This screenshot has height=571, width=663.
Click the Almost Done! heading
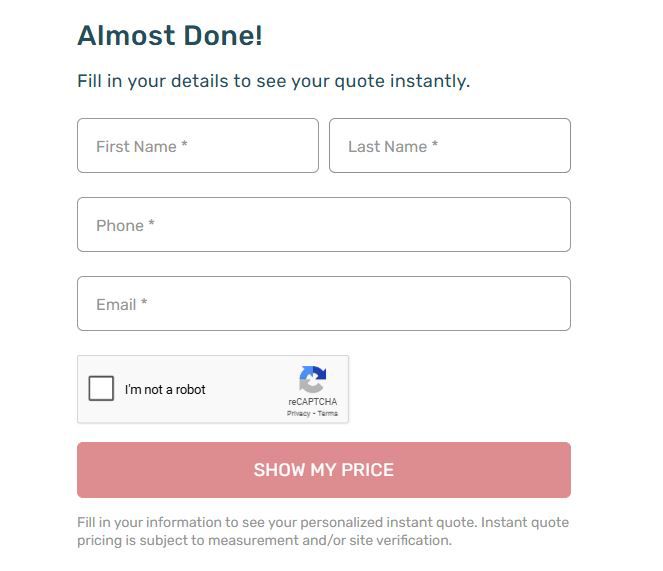tap(170, 35)
